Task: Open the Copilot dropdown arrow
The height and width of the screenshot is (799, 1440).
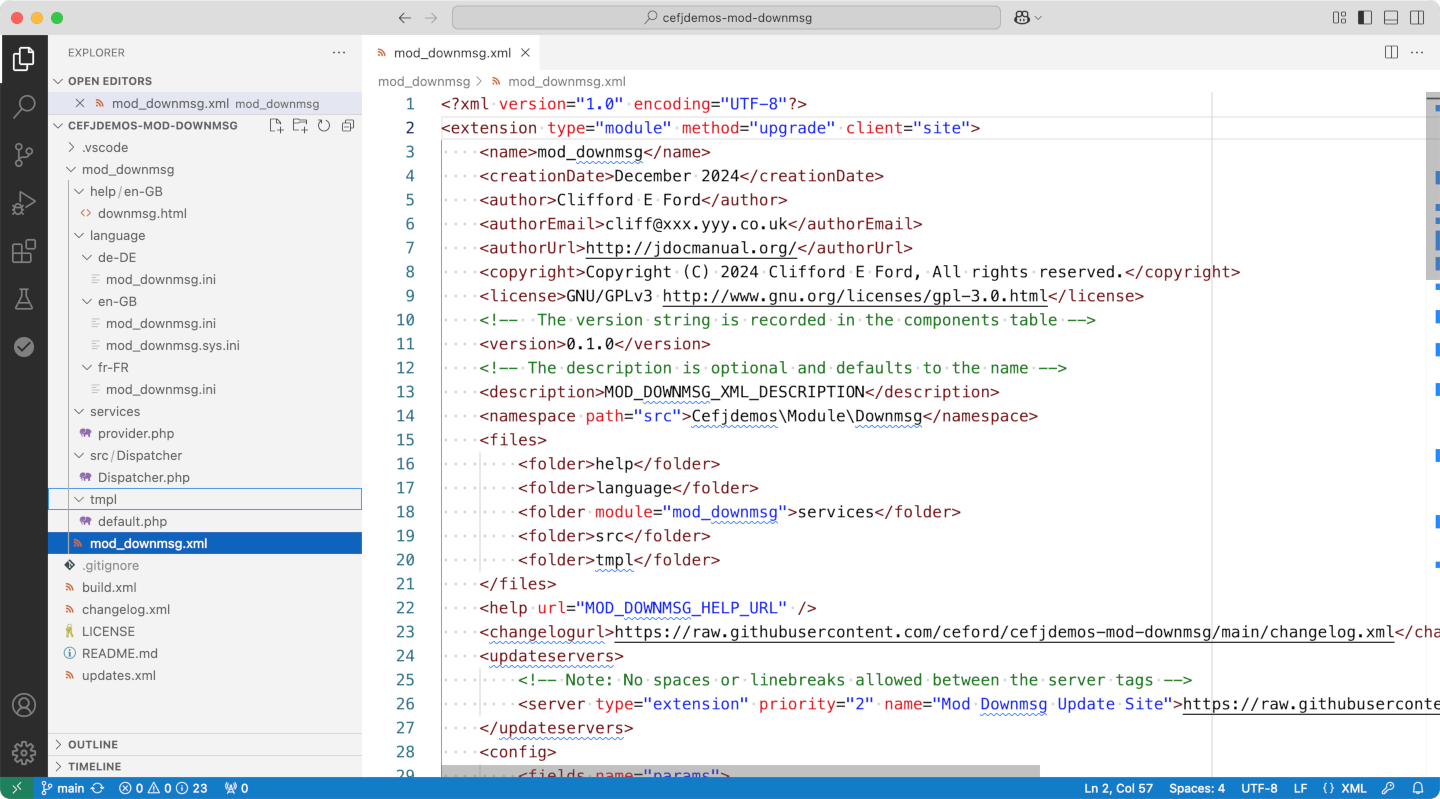Action: (1038, 18)
